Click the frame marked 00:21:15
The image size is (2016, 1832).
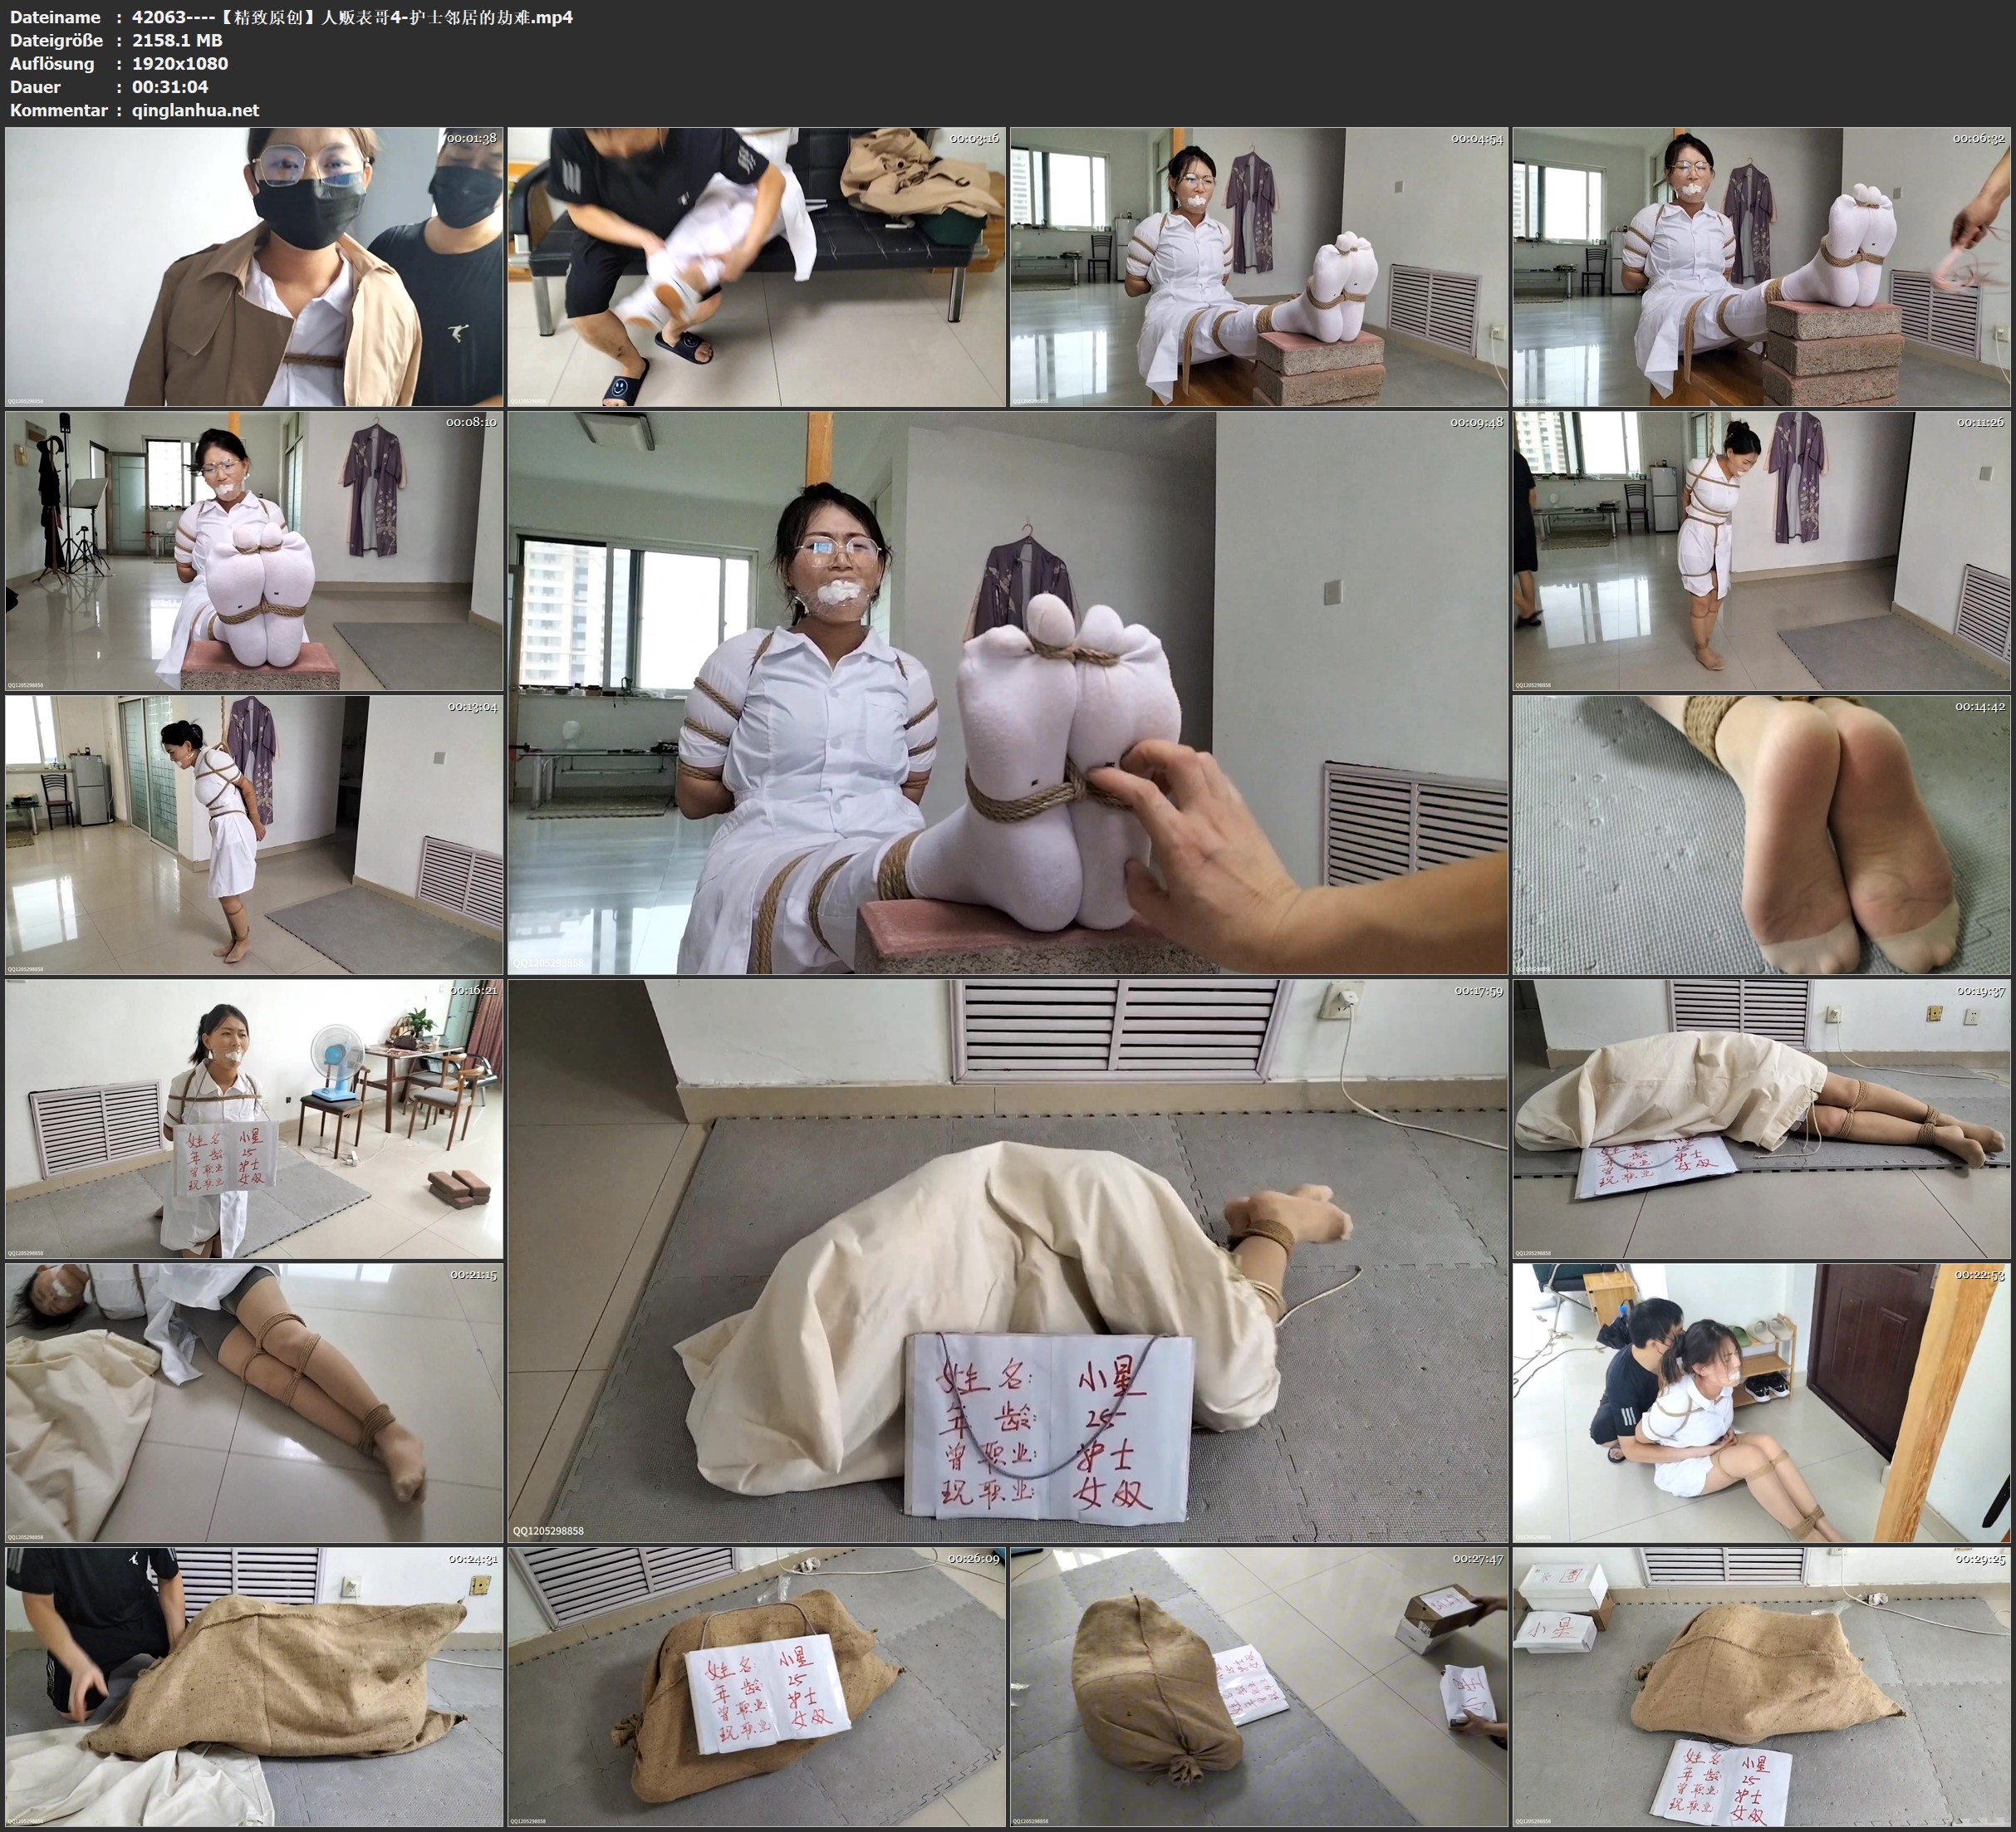coord(254,1403)
